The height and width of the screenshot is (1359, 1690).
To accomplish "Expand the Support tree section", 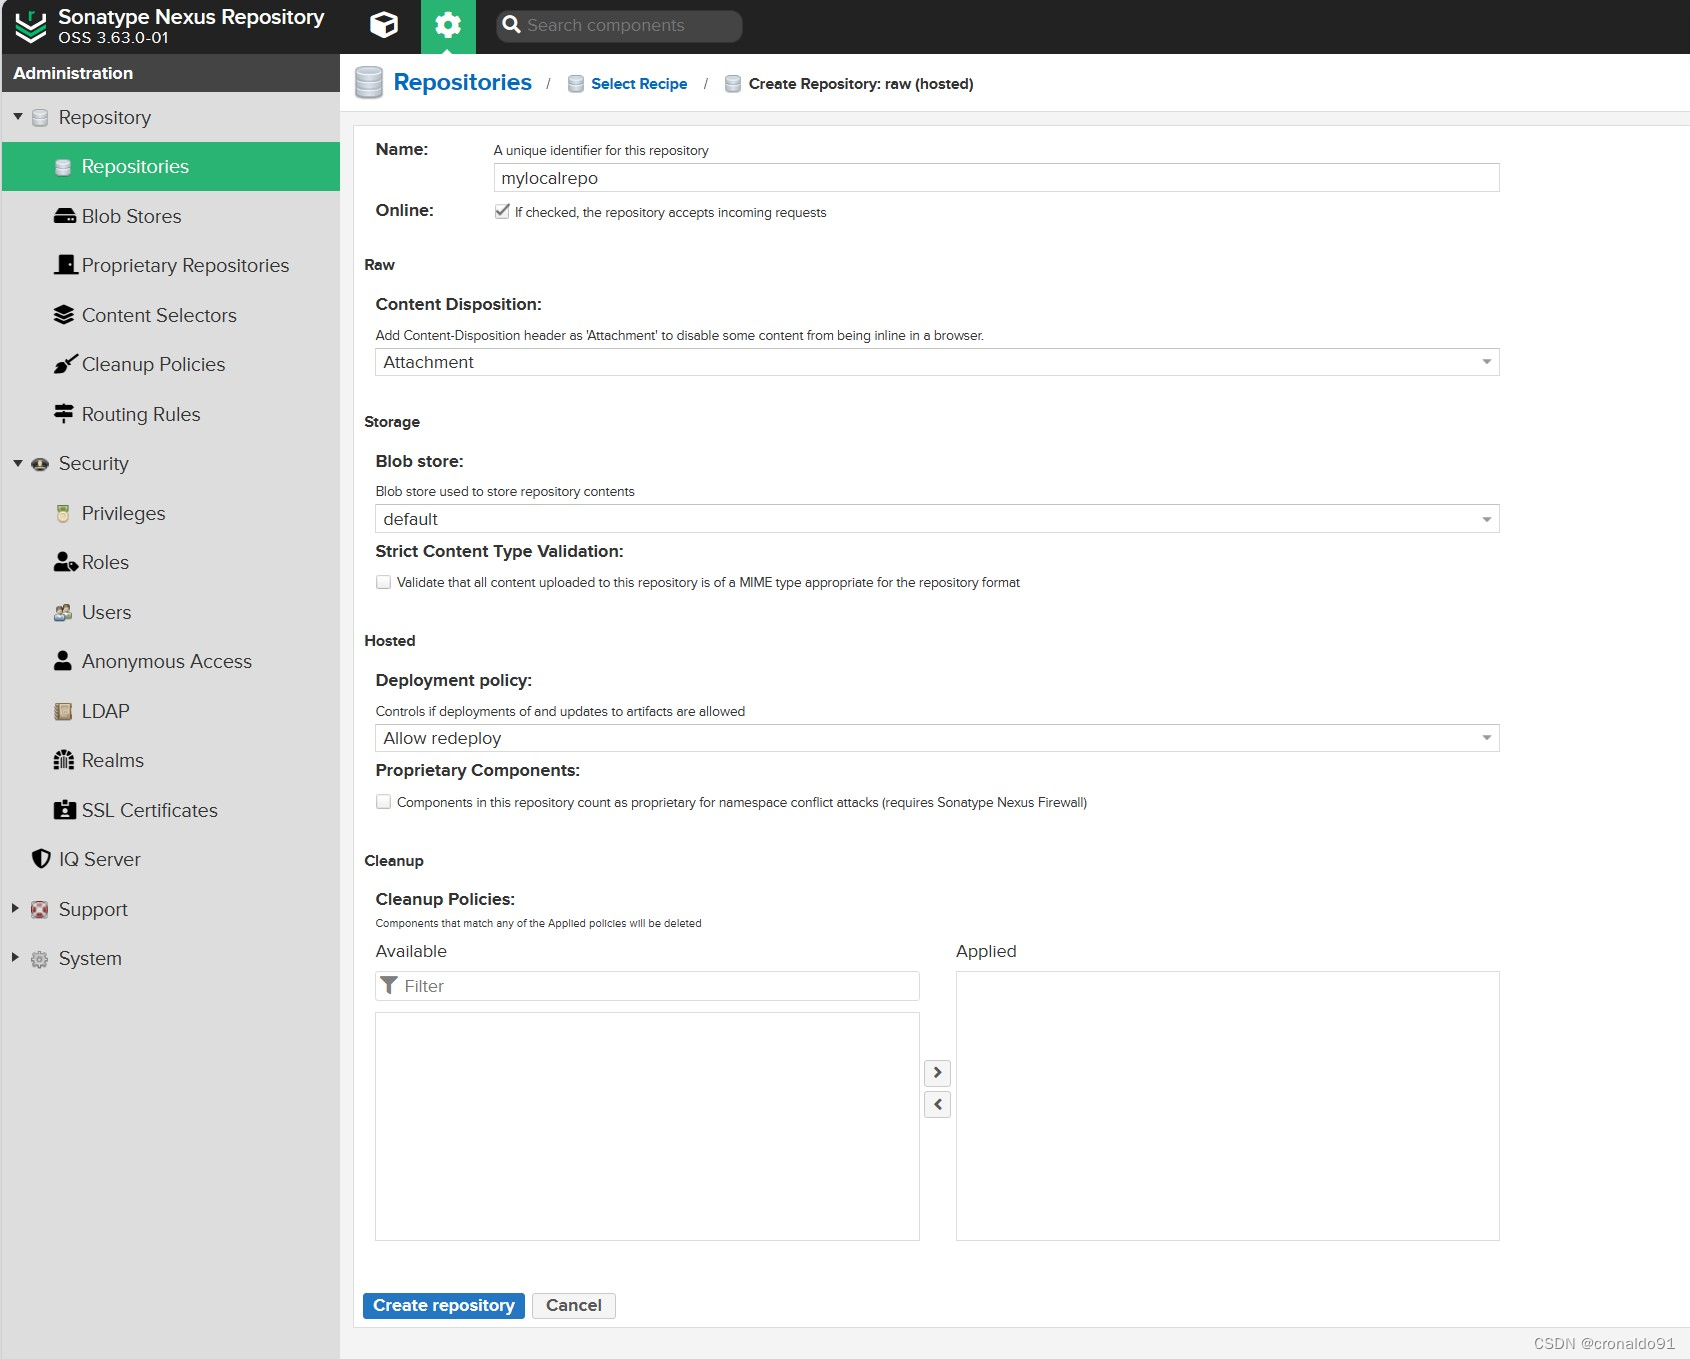I will 15,908.
